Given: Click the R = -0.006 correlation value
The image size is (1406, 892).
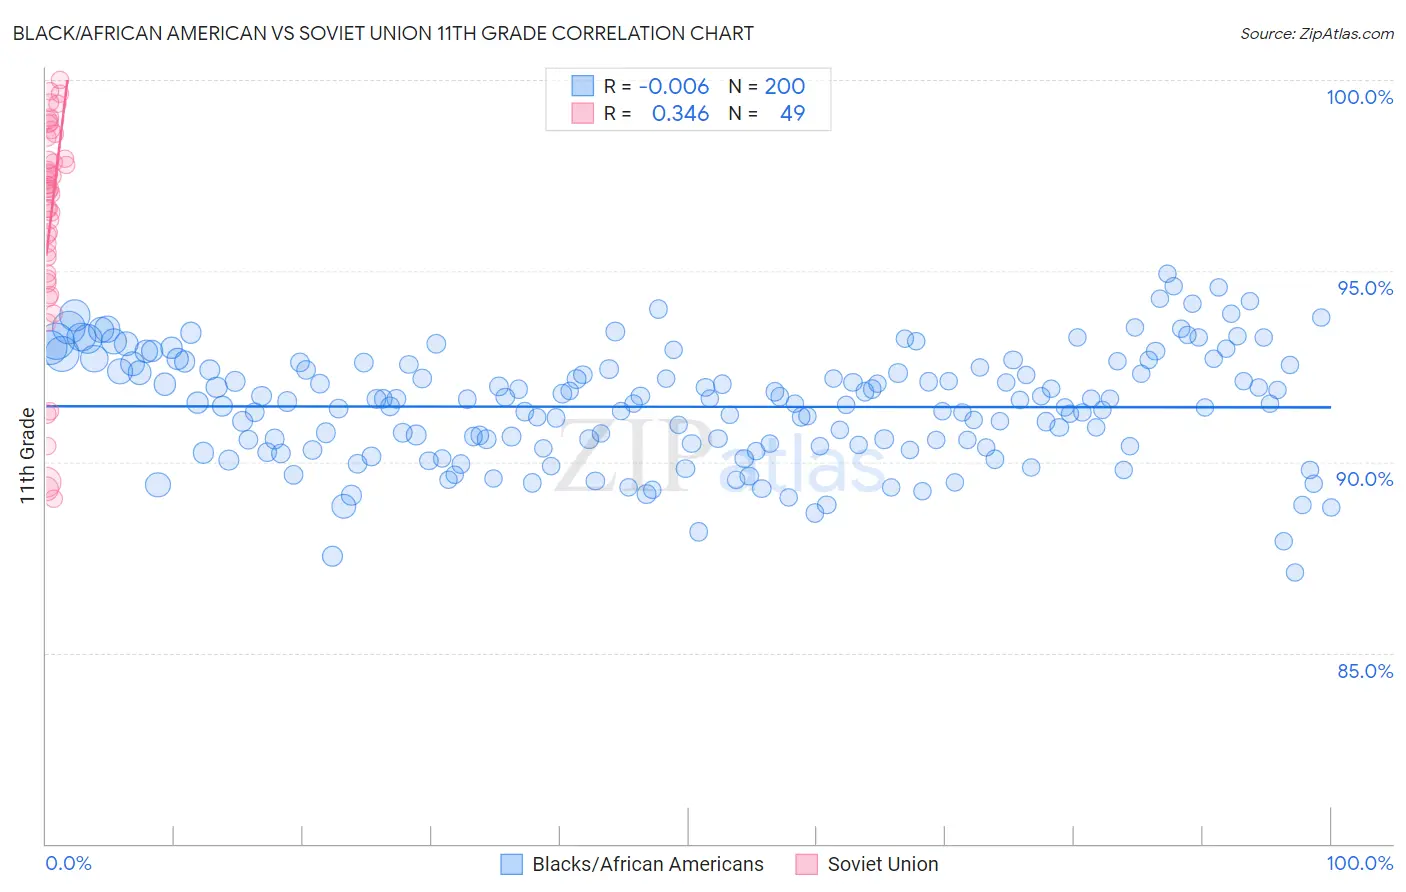Looking at the screenshot, I should click(656, 86).
